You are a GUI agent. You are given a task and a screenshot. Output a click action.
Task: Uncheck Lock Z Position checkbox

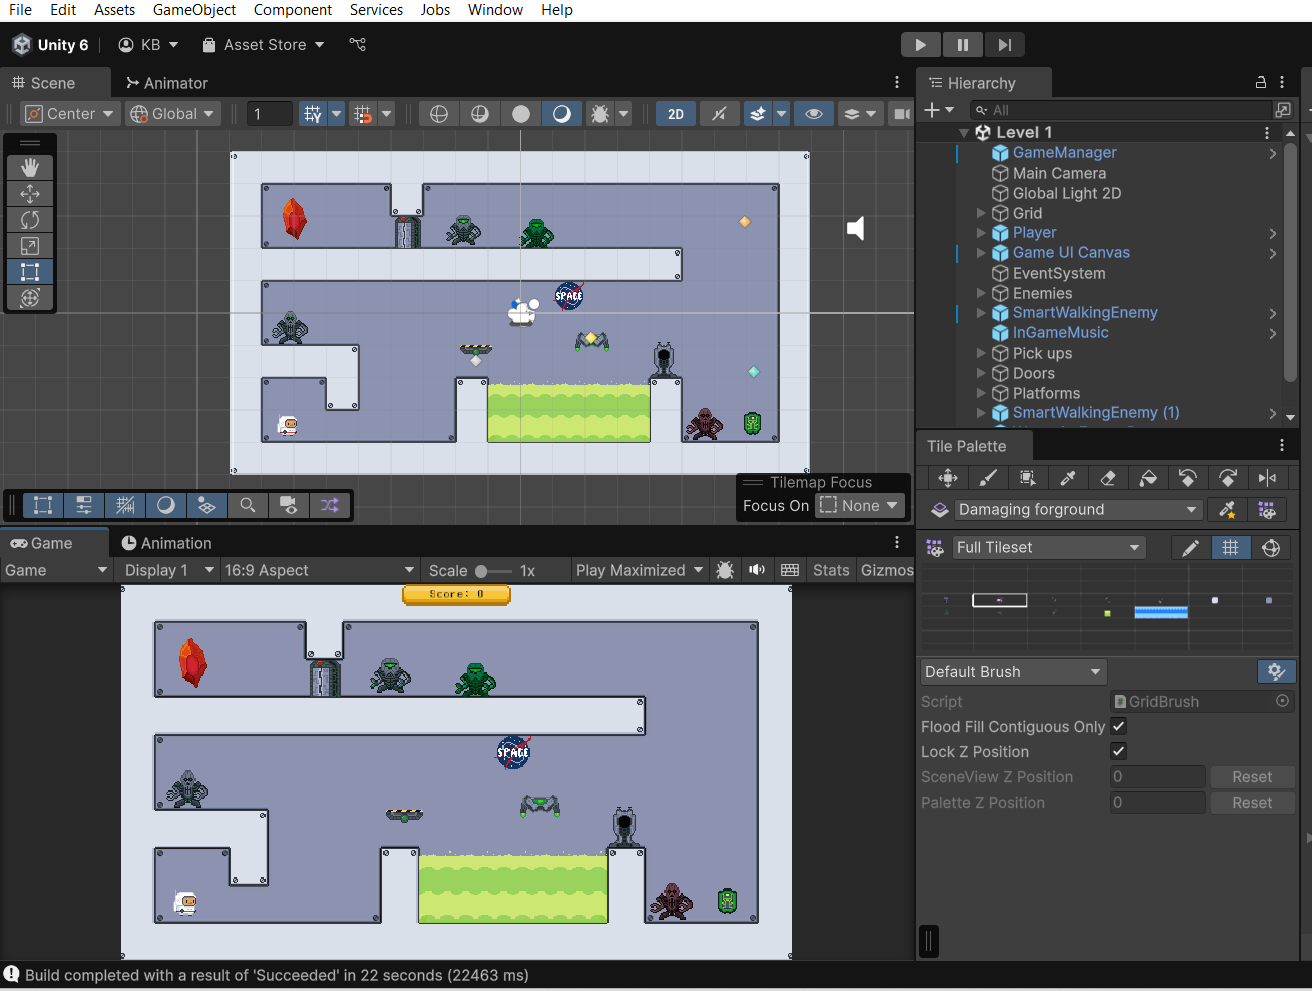click(1119, 751)
